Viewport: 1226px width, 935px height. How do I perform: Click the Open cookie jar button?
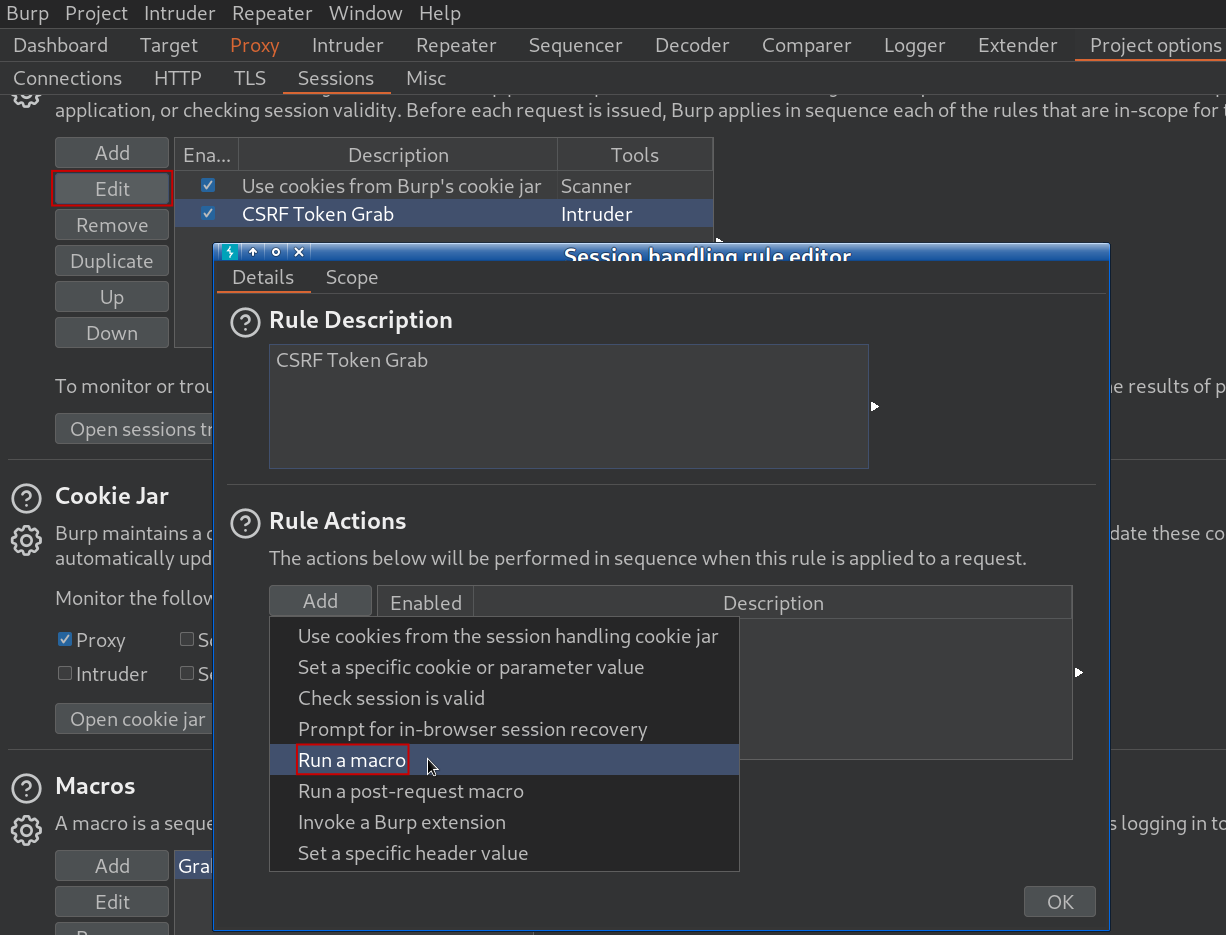(x=134, y=719)
